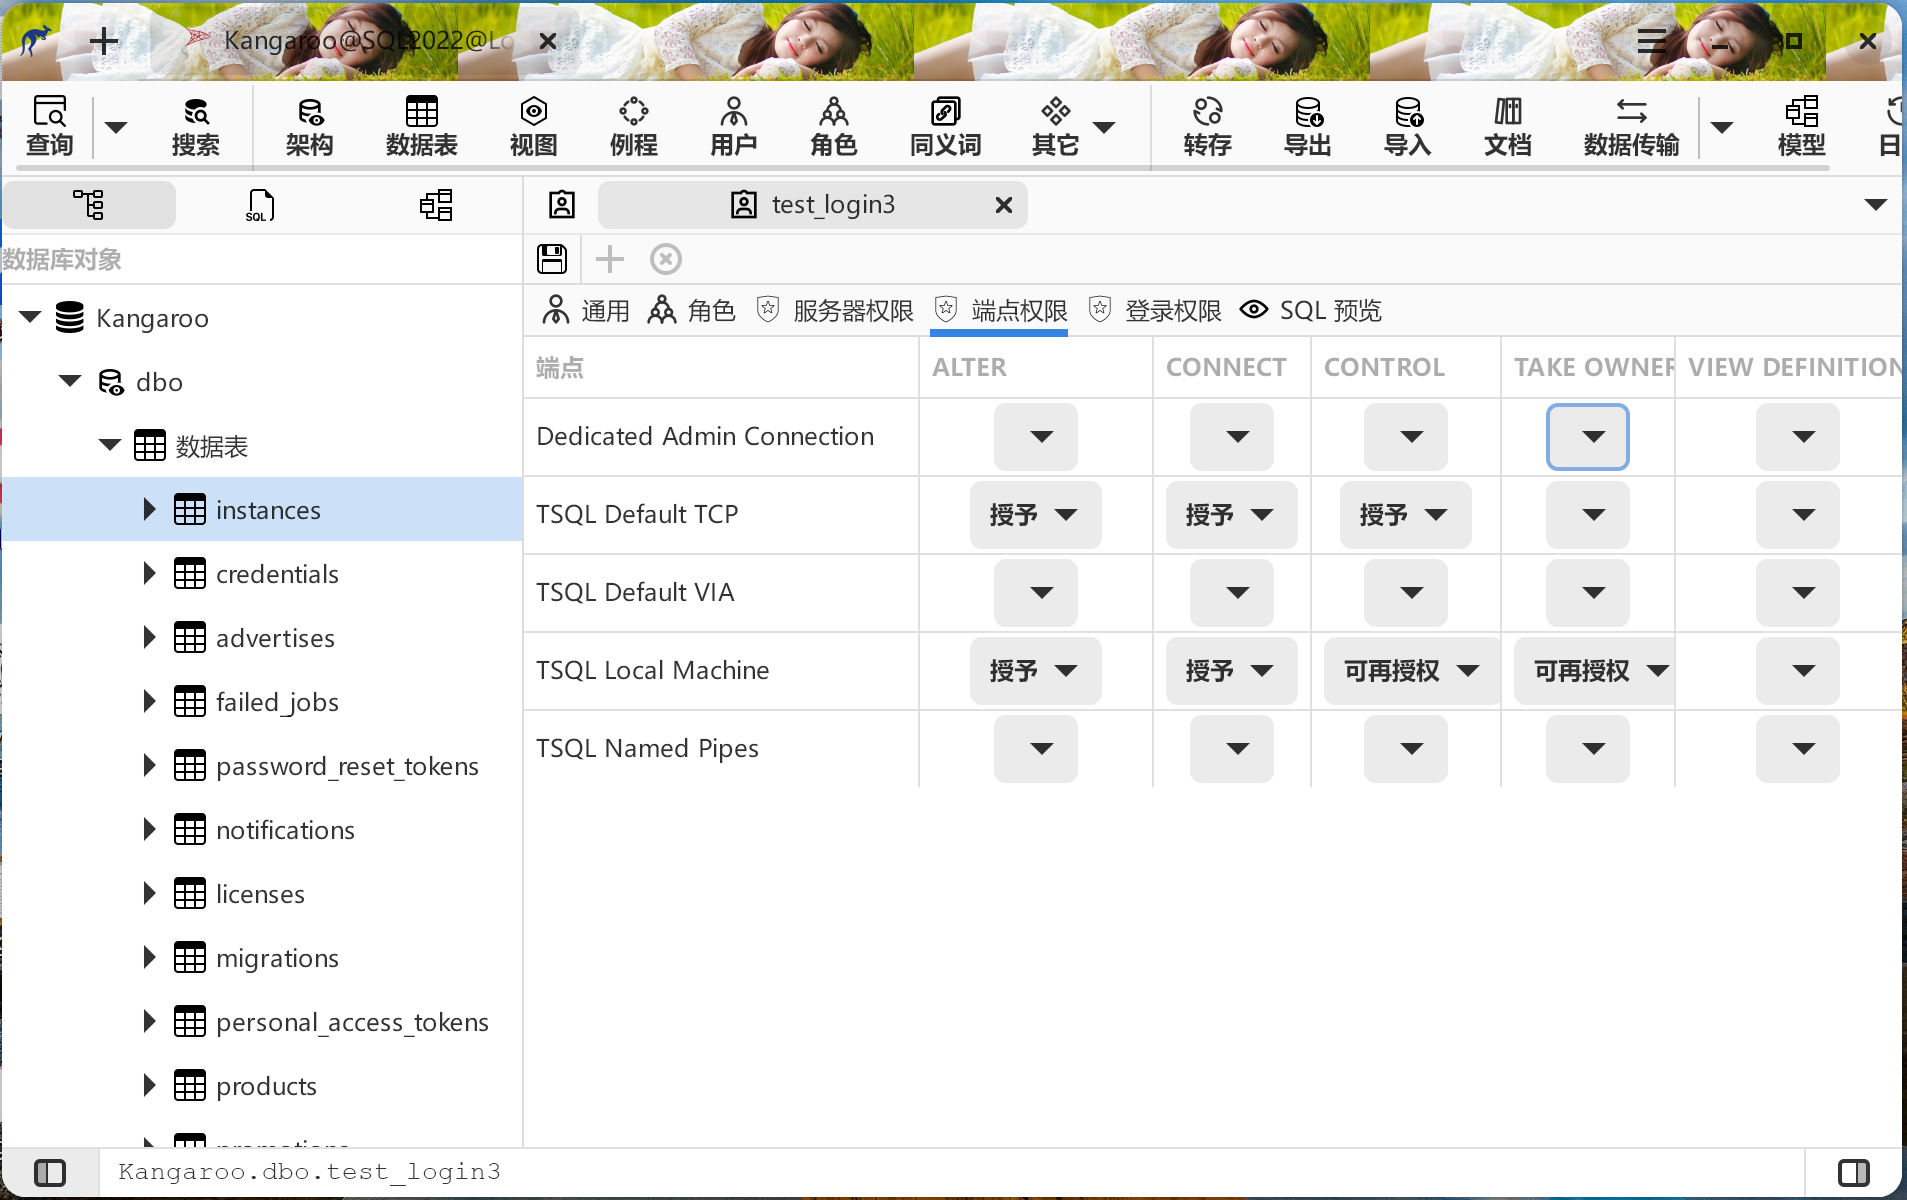Switch to the 通用 general tab
Viewport: 1907px width, 1200px height.
(585, 311)
